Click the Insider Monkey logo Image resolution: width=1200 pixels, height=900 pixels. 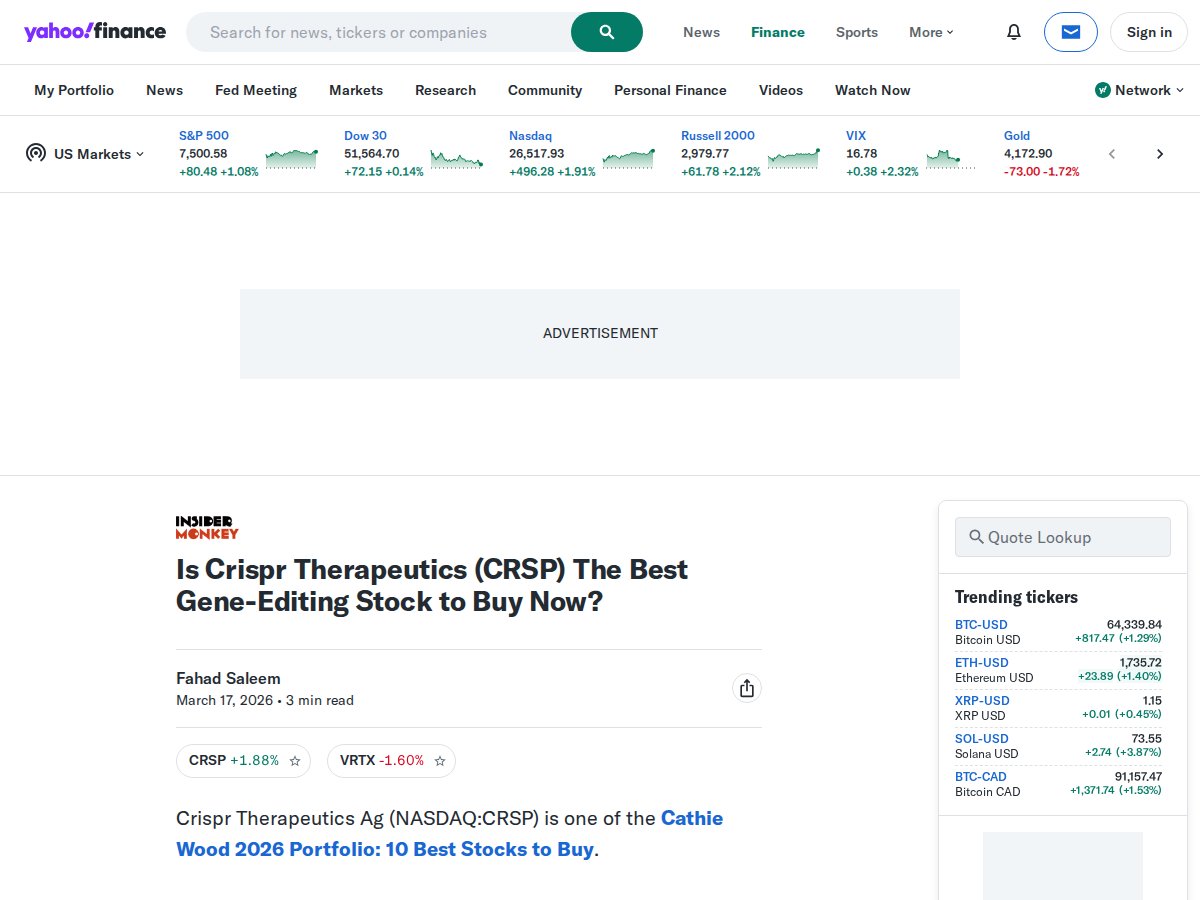coord(207,528)
